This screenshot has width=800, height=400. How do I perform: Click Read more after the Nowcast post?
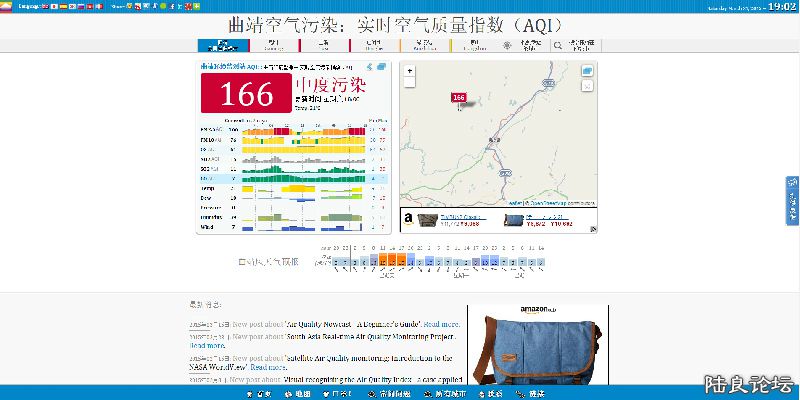pos(442,324)
